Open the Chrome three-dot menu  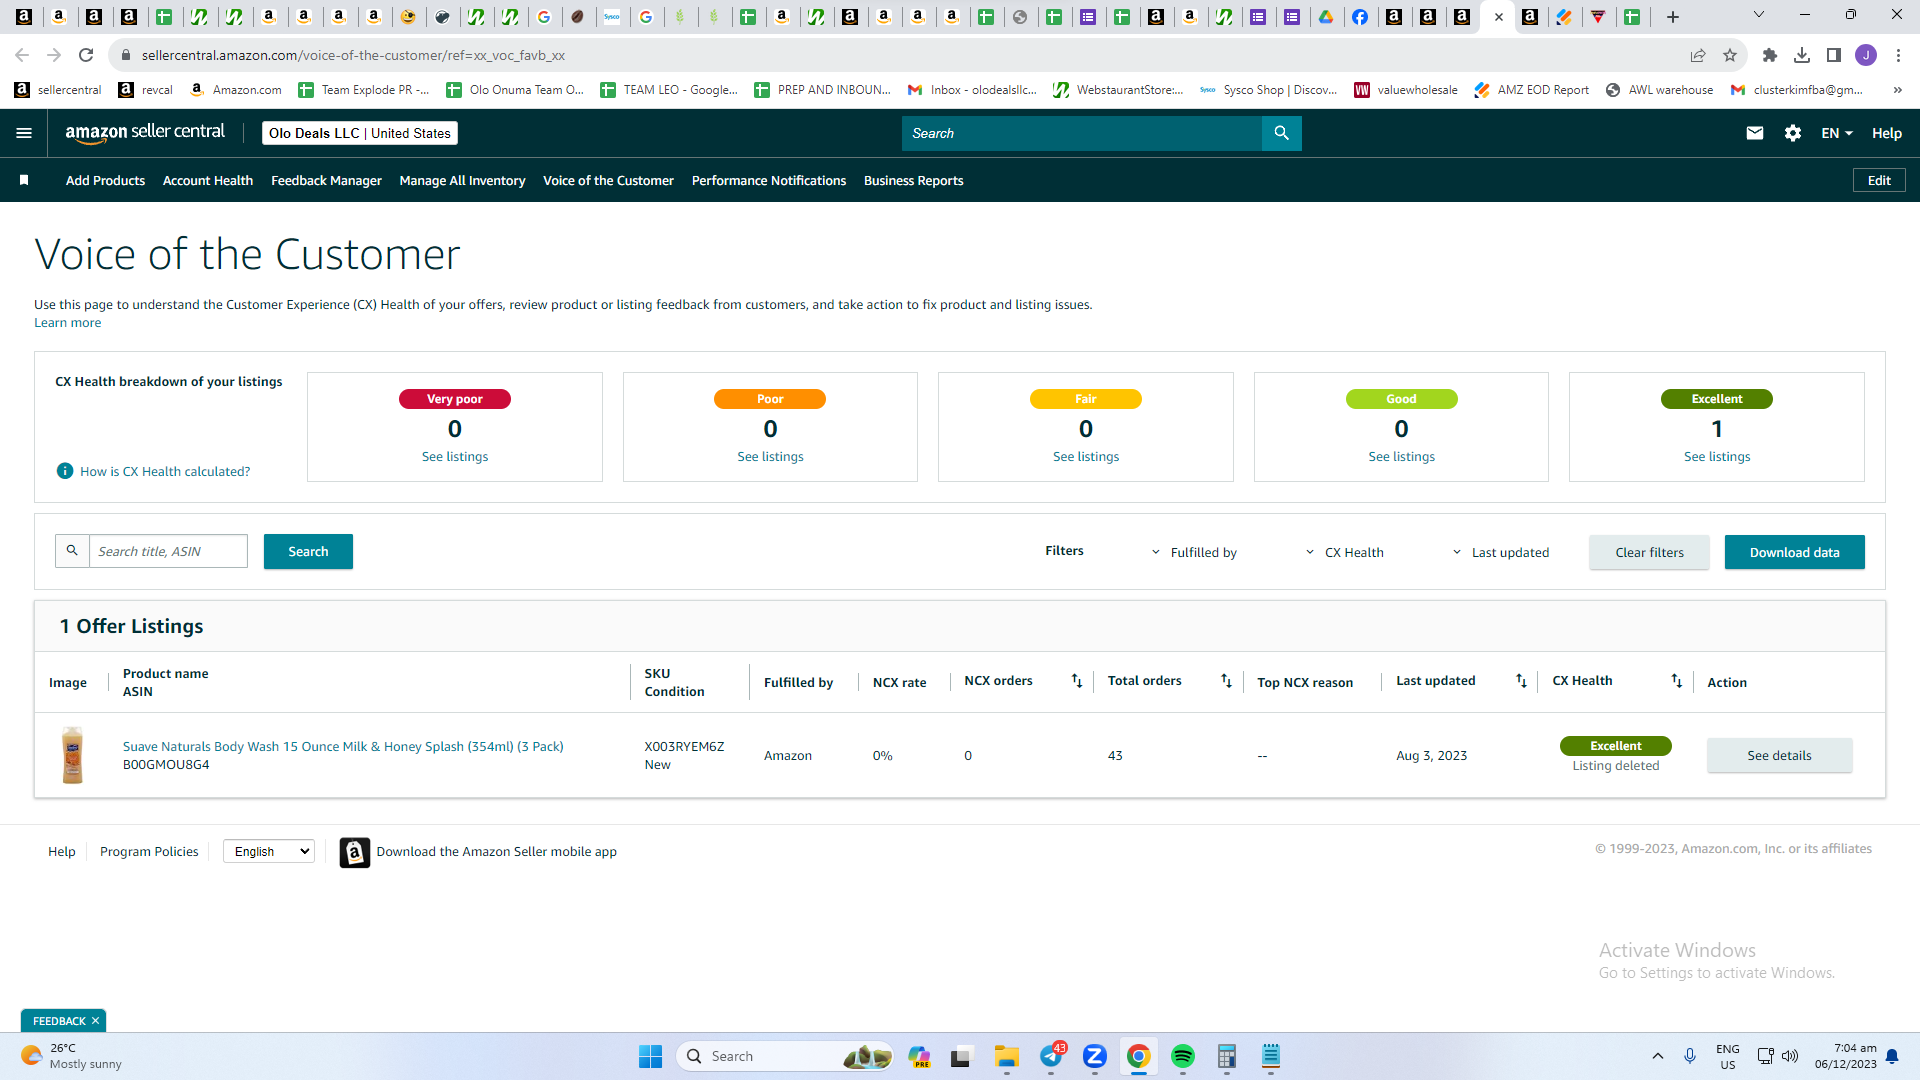tap(1898, 55)
